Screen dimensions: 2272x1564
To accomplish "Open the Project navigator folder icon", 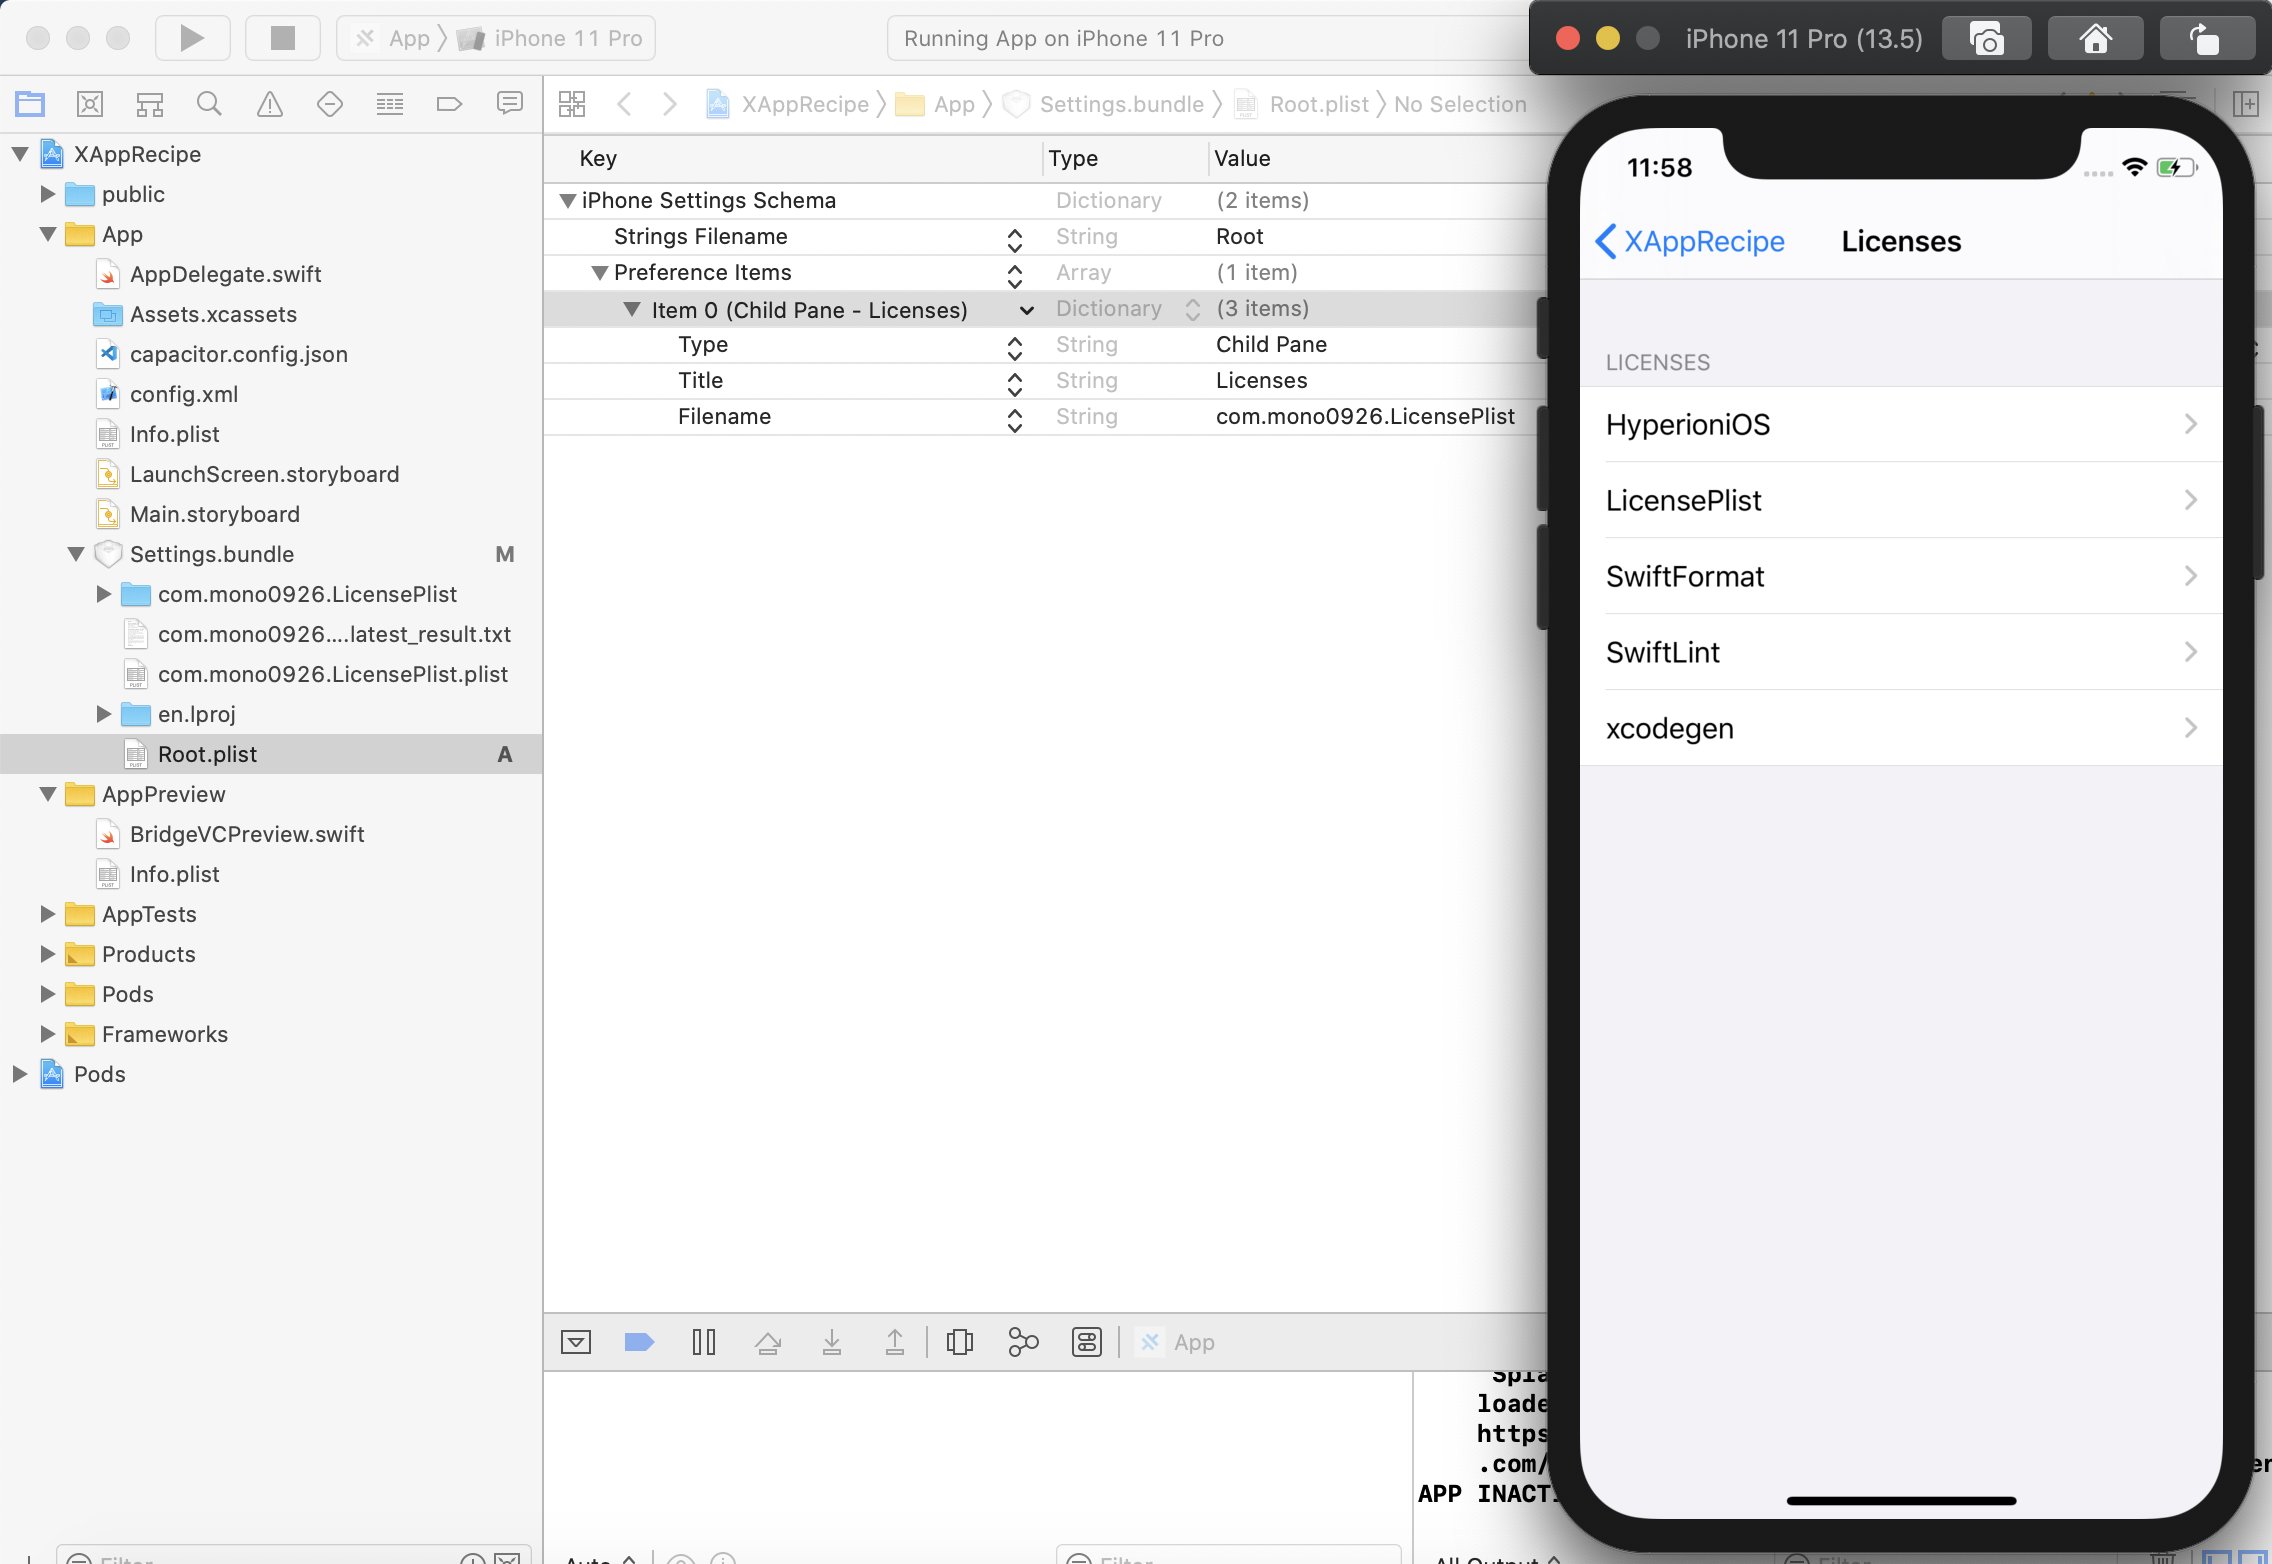I will click(30, 103).
